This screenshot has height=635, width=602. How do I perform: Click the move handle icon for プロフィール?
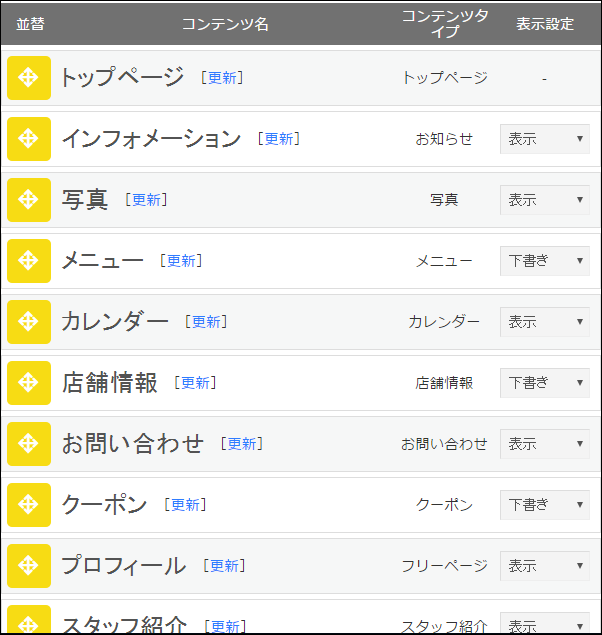coord(28,566)
